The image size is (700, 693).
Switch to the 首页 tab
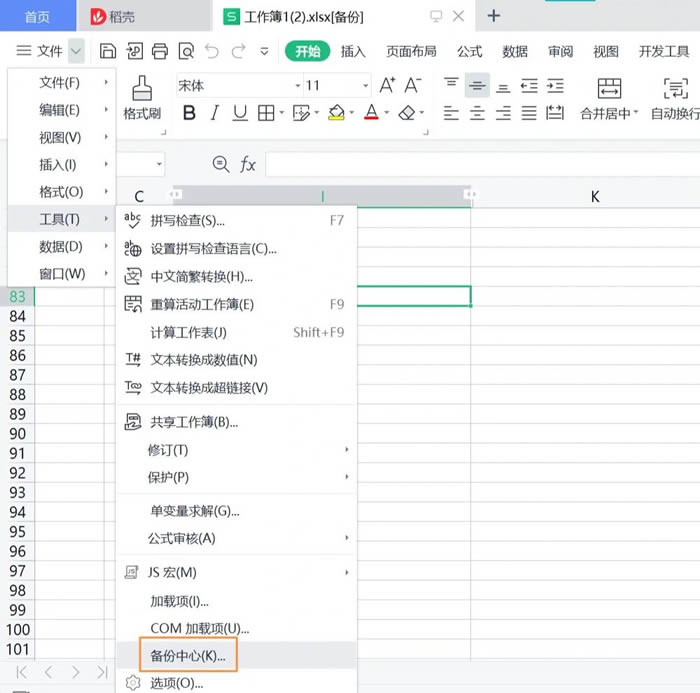pyautogui.click(x=38, y=16)
